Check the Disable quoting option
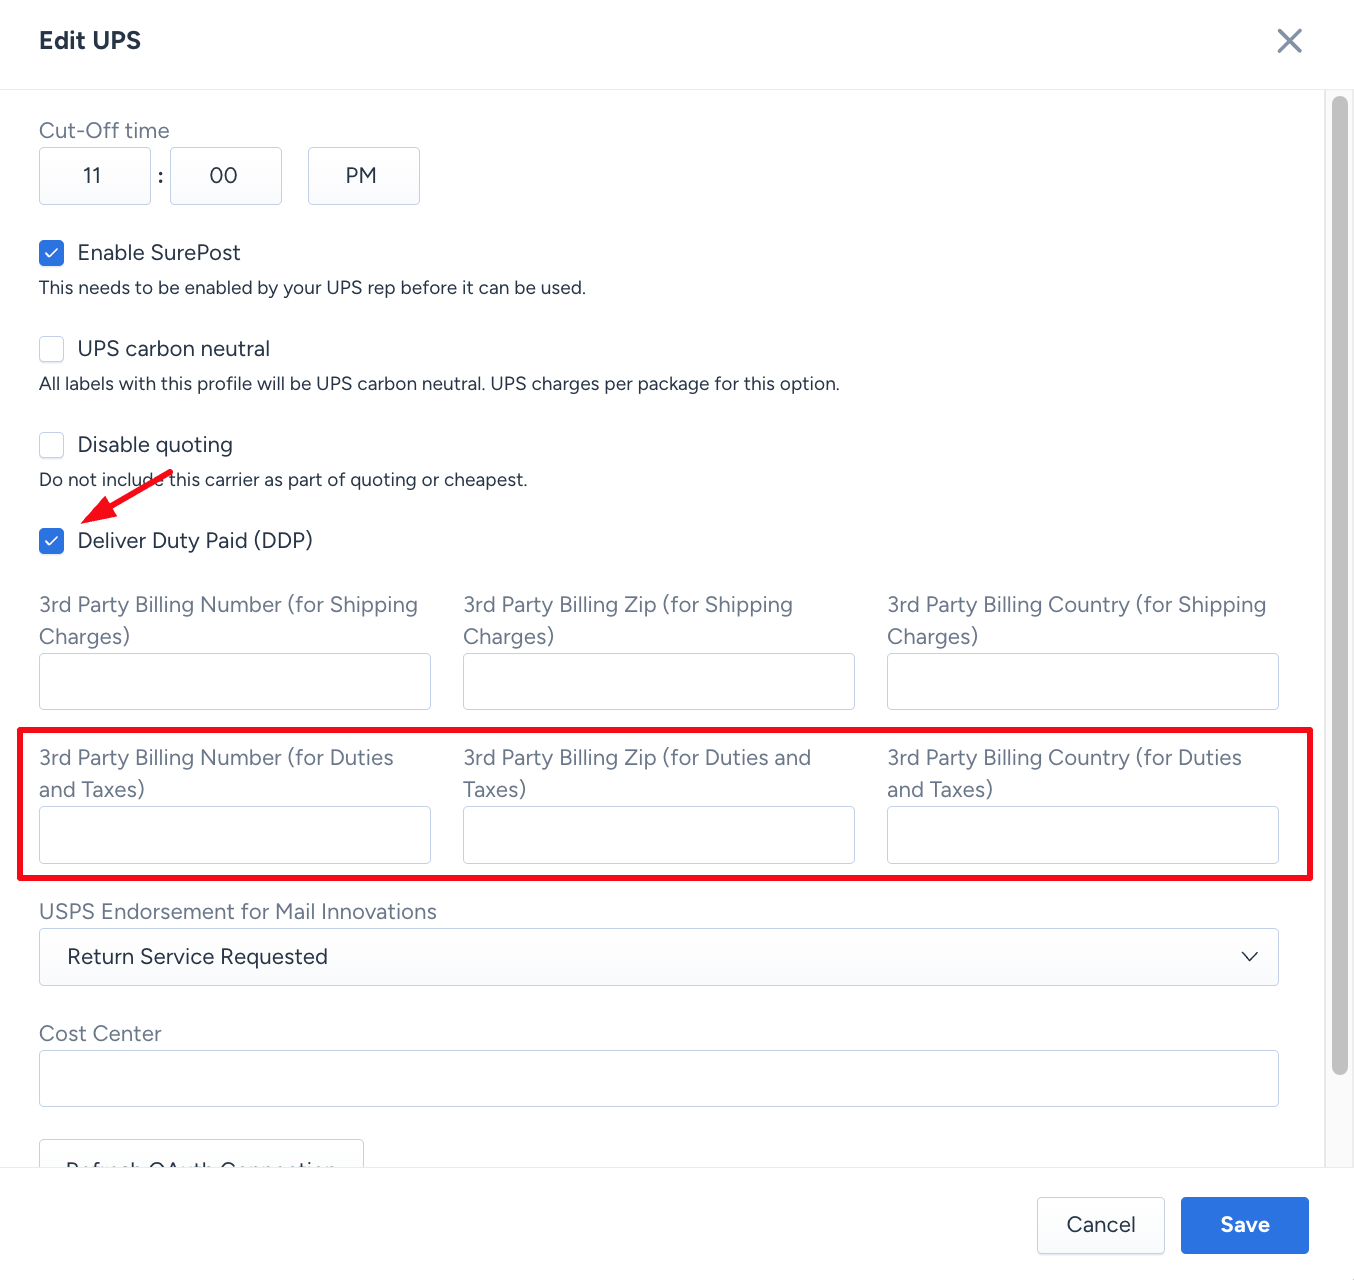Viewport: 1354px width, 1280px height. 52,445
